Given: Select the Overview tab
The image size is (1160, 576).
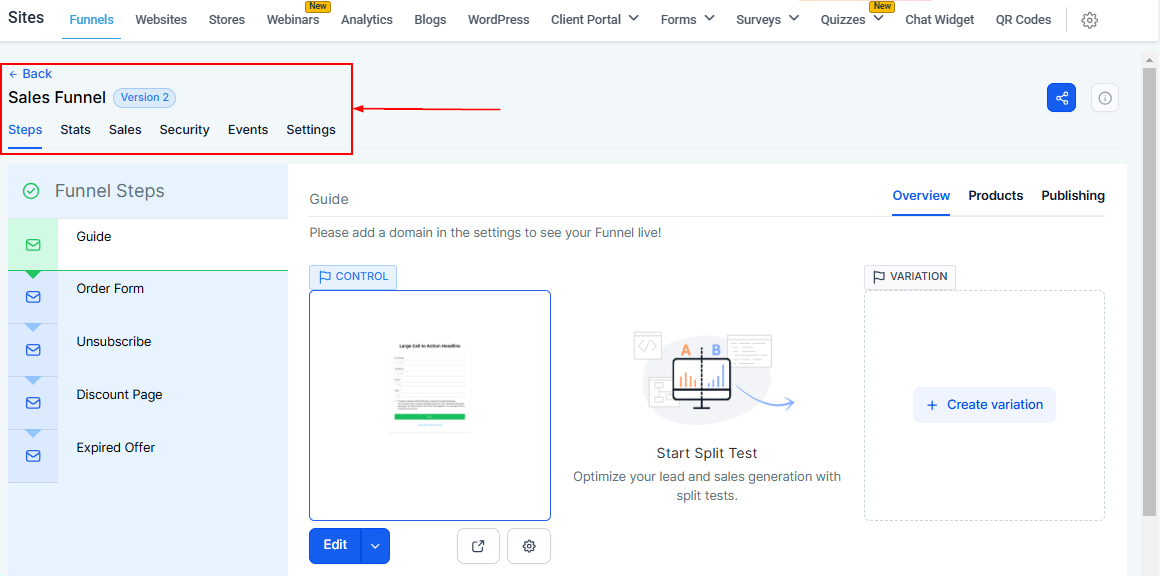Looking at the screenshot, I should point(921,196).
